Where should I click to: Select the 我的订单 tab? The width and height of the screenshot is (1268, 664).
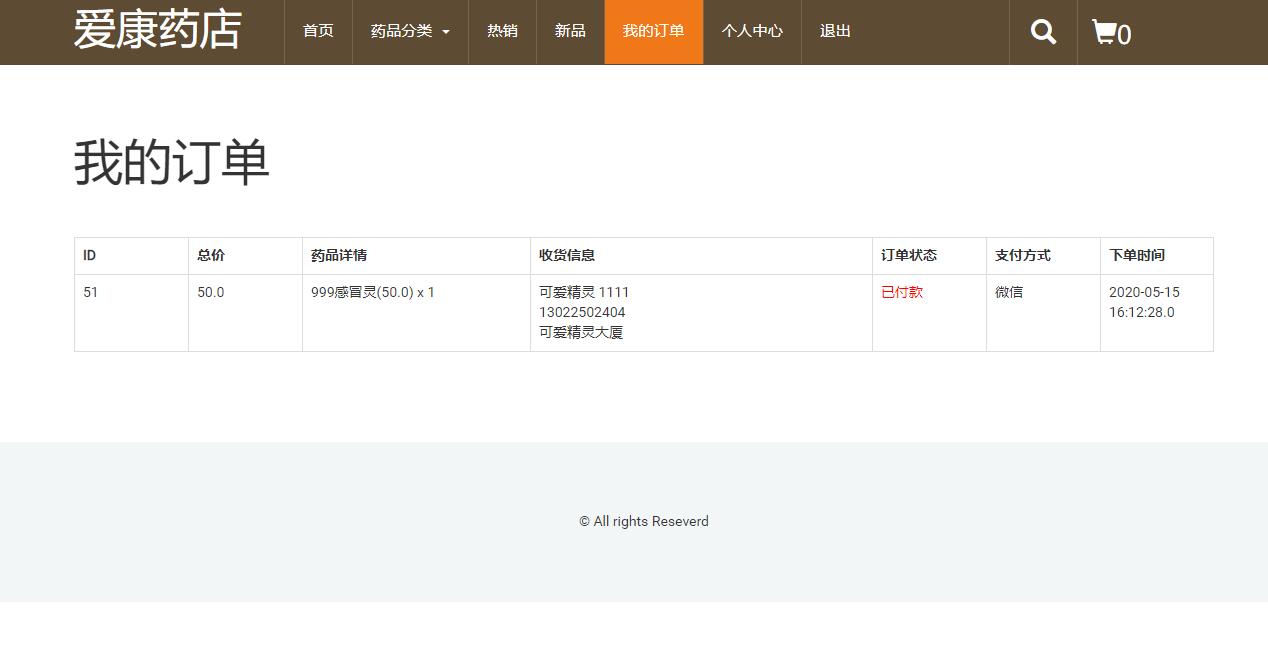653,31
